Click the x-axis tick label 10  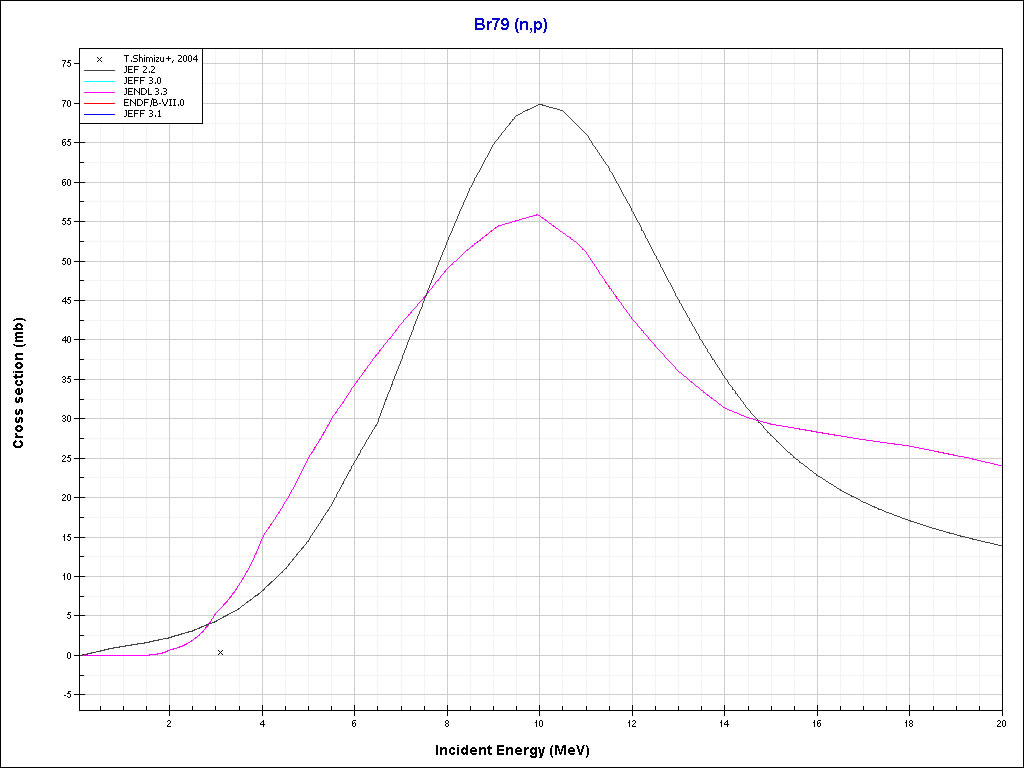(x=540, y=722)
